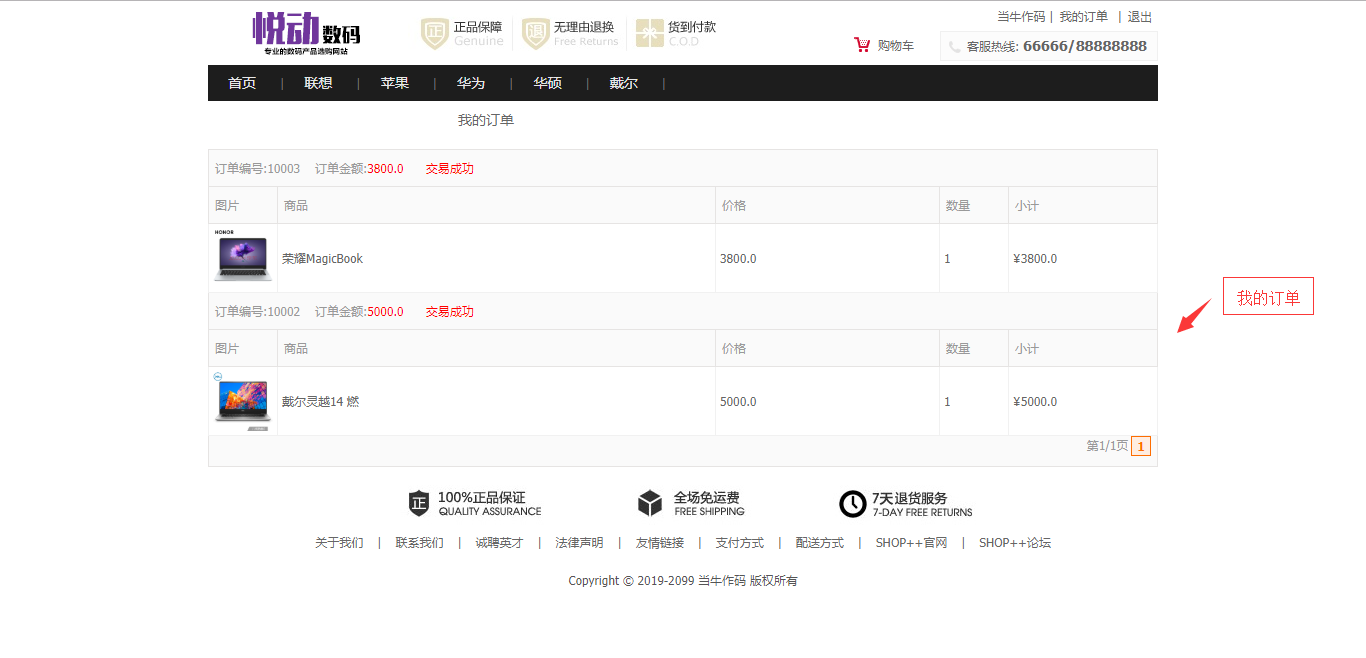
Task: Choose the 华硕 navigation item
Action: (x=547, y=83)
